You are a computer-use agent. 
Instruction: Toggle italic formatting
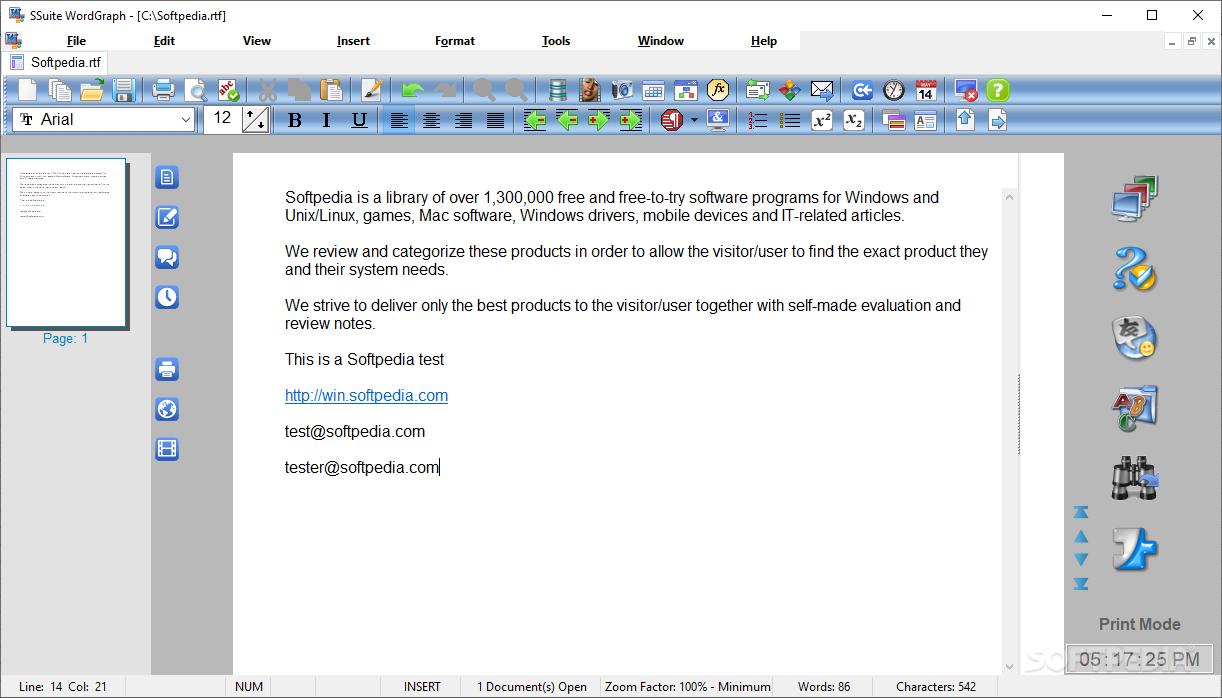[326, 120]
